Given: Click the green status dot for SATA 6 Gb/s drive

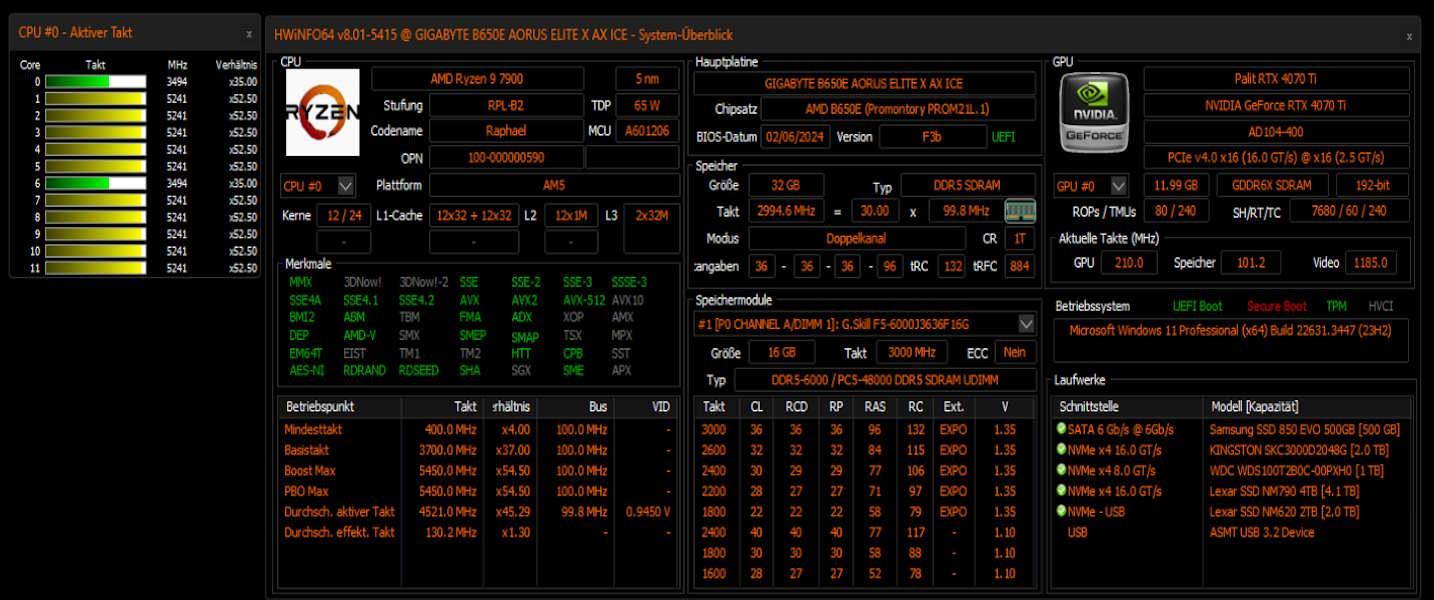Looking at the screenshot, I should coord(1061,429).
